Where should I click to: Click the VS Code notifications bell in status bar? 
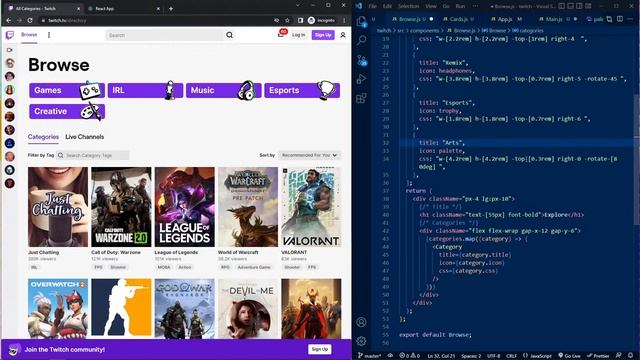point(631,356)
